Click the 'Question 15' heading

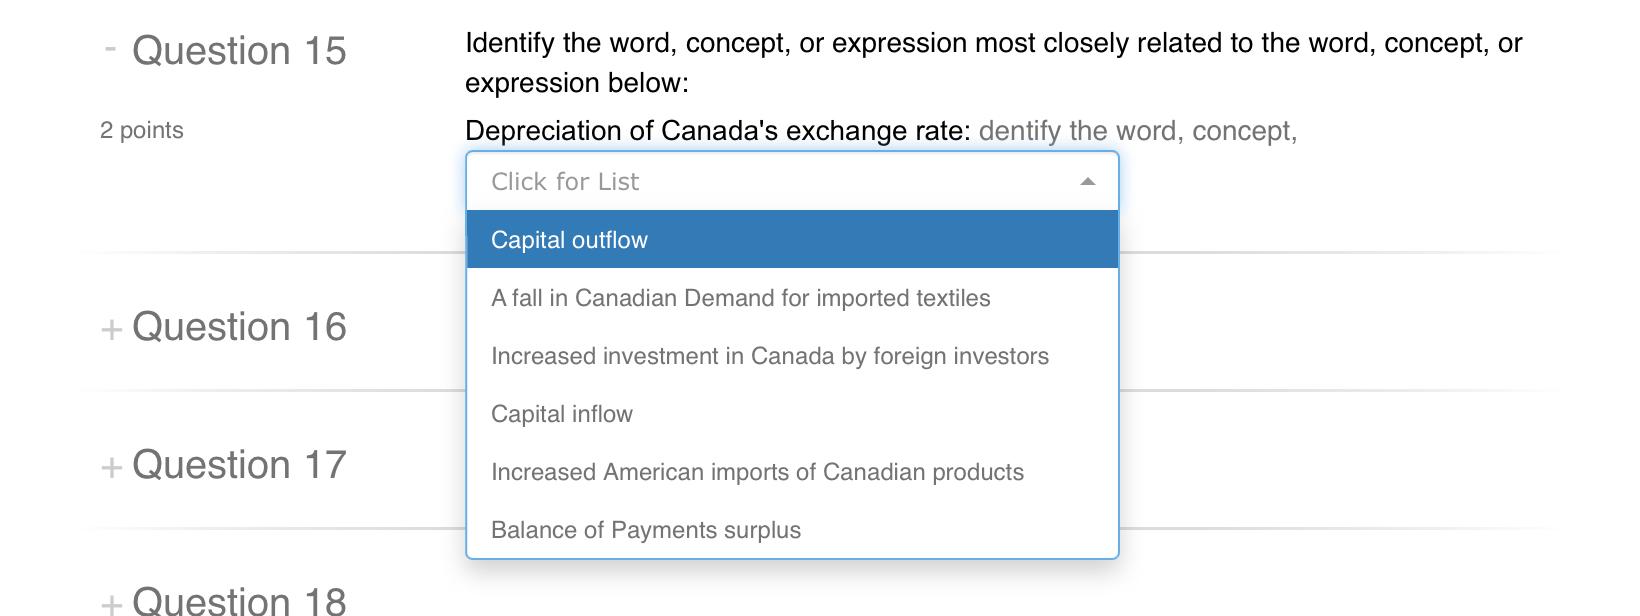coord(241,50)
